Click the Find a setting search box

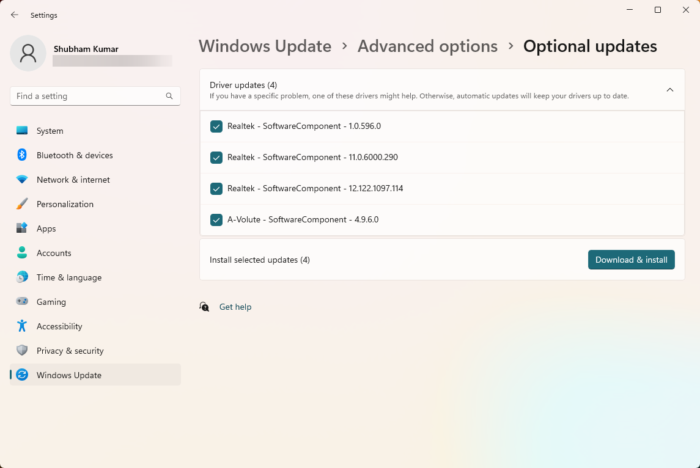point(90,96)
